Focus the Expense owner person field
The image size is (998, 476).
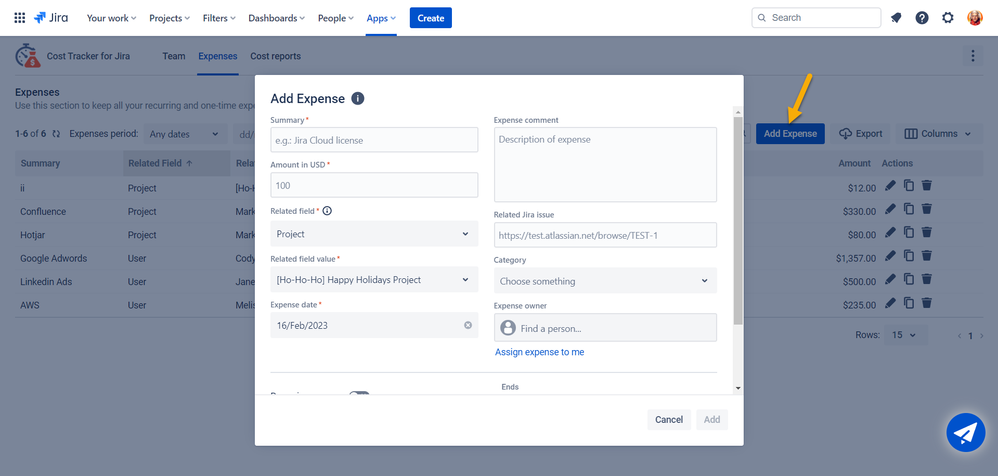(605, 328)
